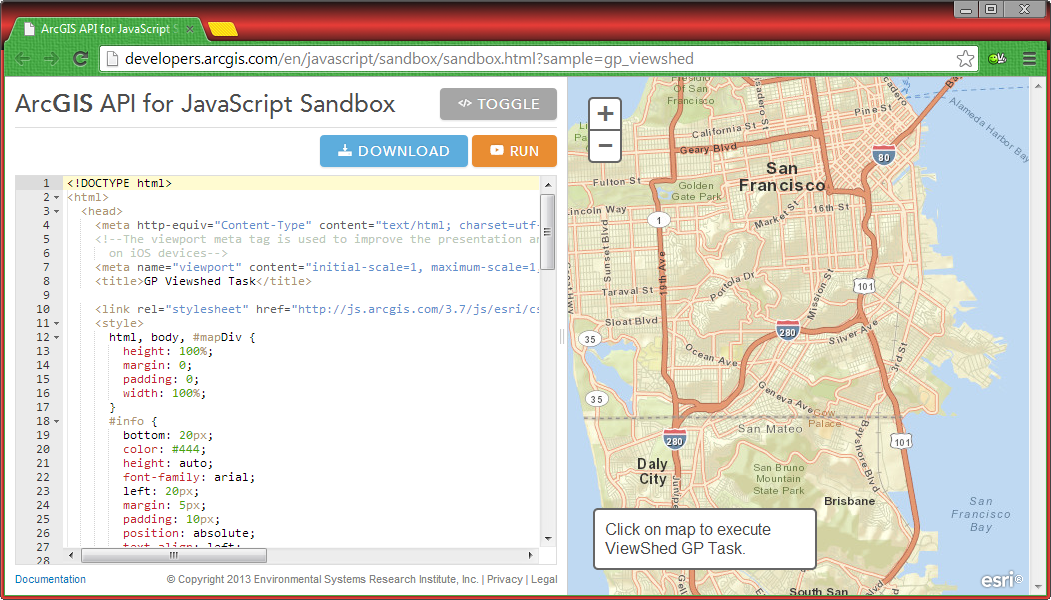Collapse the style tag at line 11
This screenshot has width=1051, height=600.
click(x=56, y=324)
